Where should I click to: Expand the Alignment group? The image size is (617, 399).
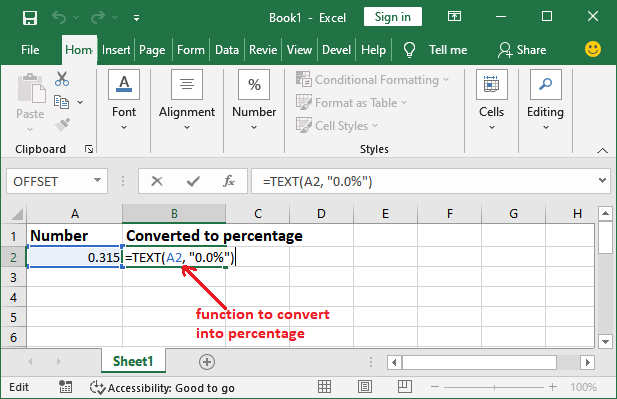pos(187,100)
